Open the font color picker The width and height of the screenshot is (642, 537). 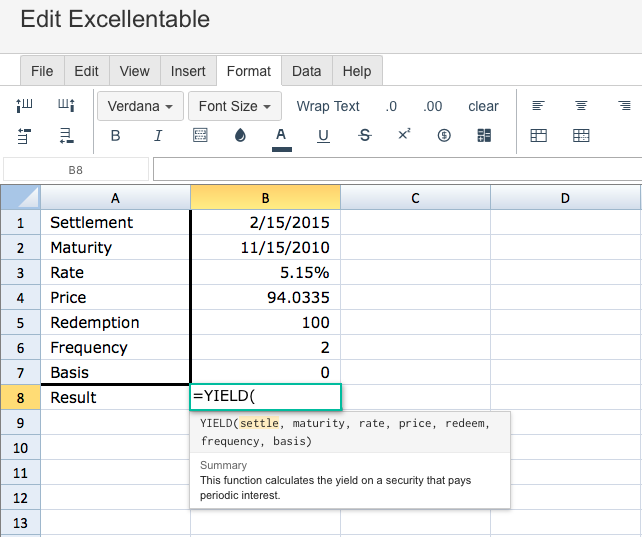[281, 138]
